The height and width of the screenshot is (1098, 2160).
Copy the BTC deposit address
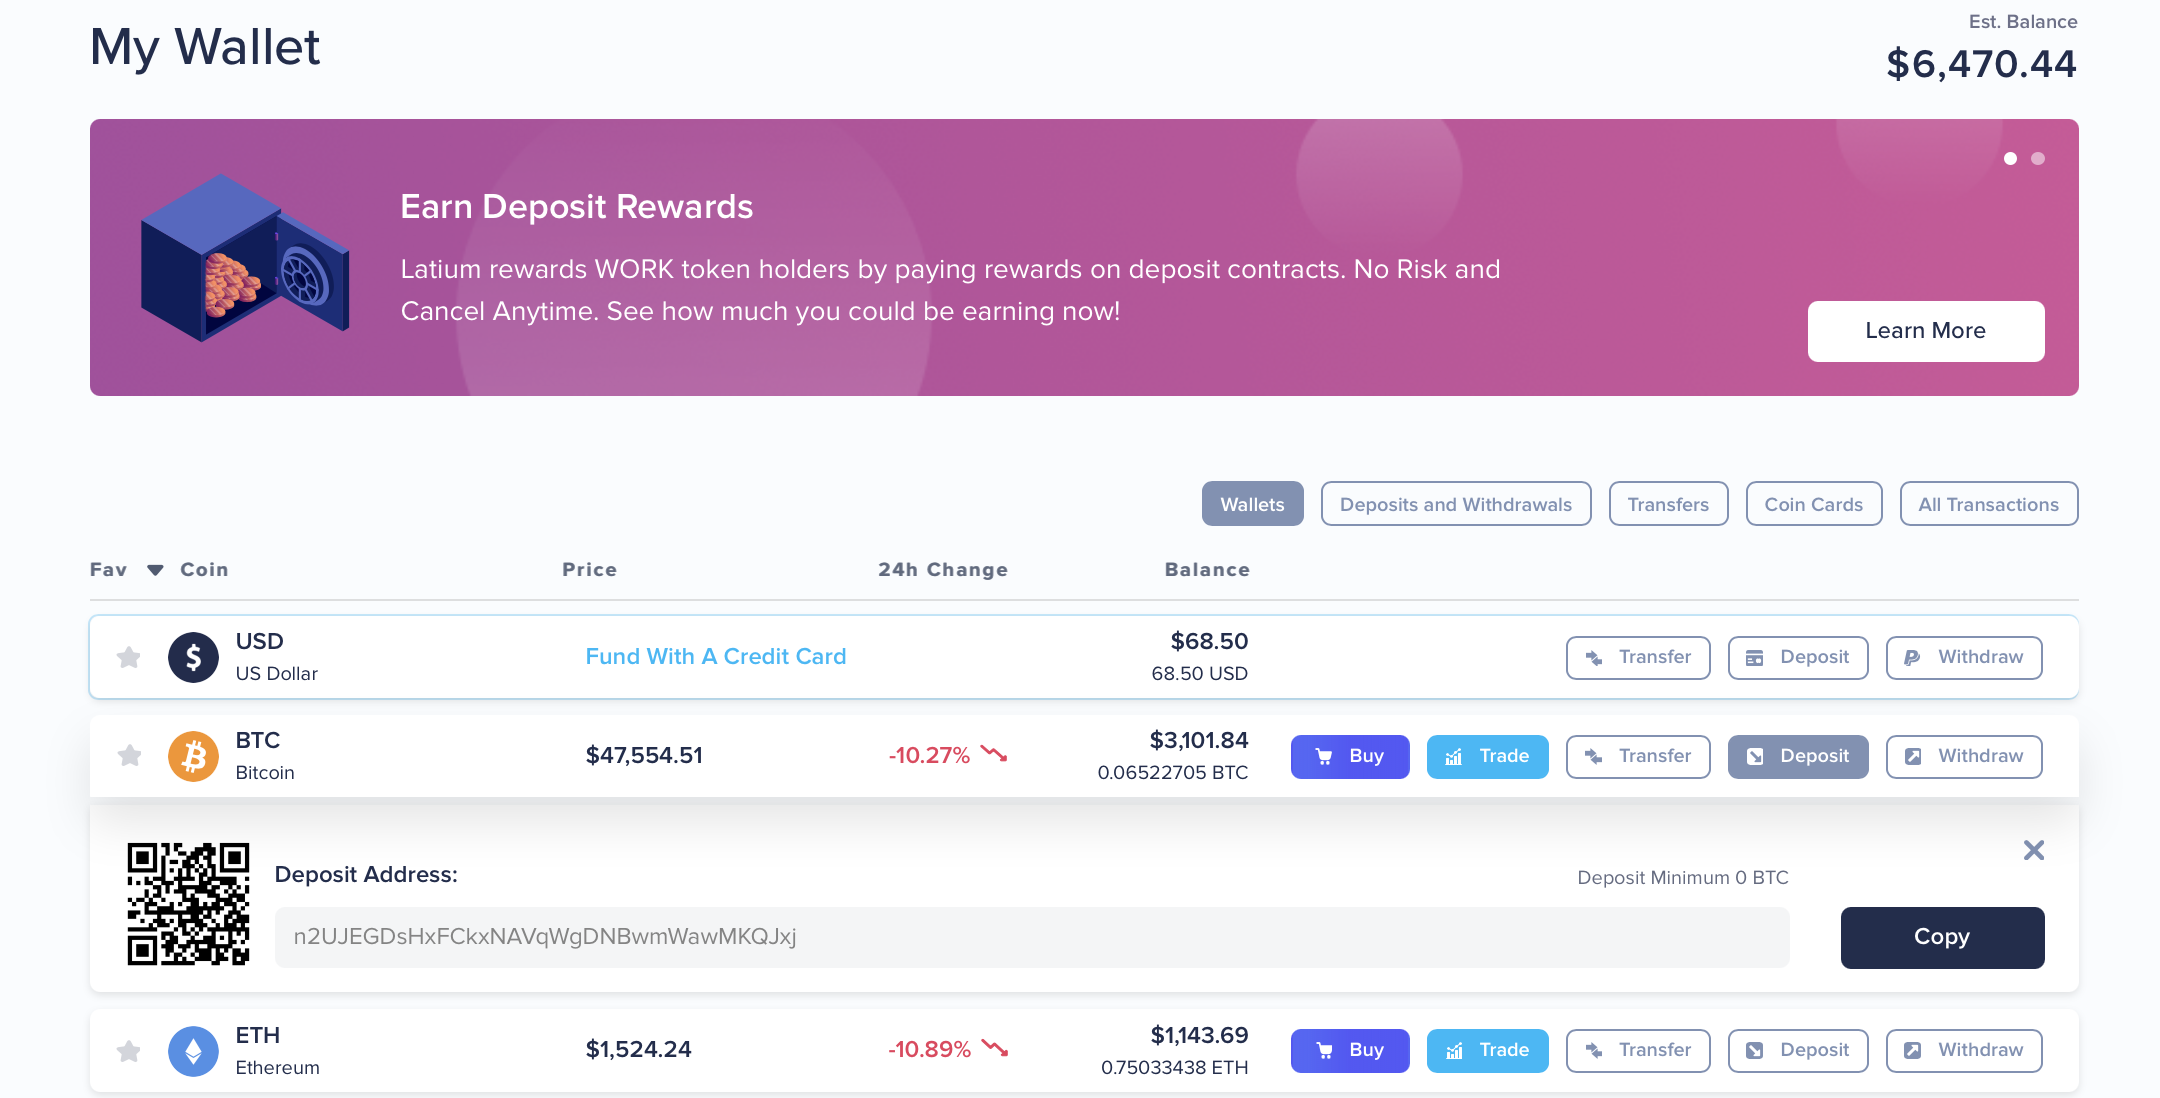(1942, 937)
